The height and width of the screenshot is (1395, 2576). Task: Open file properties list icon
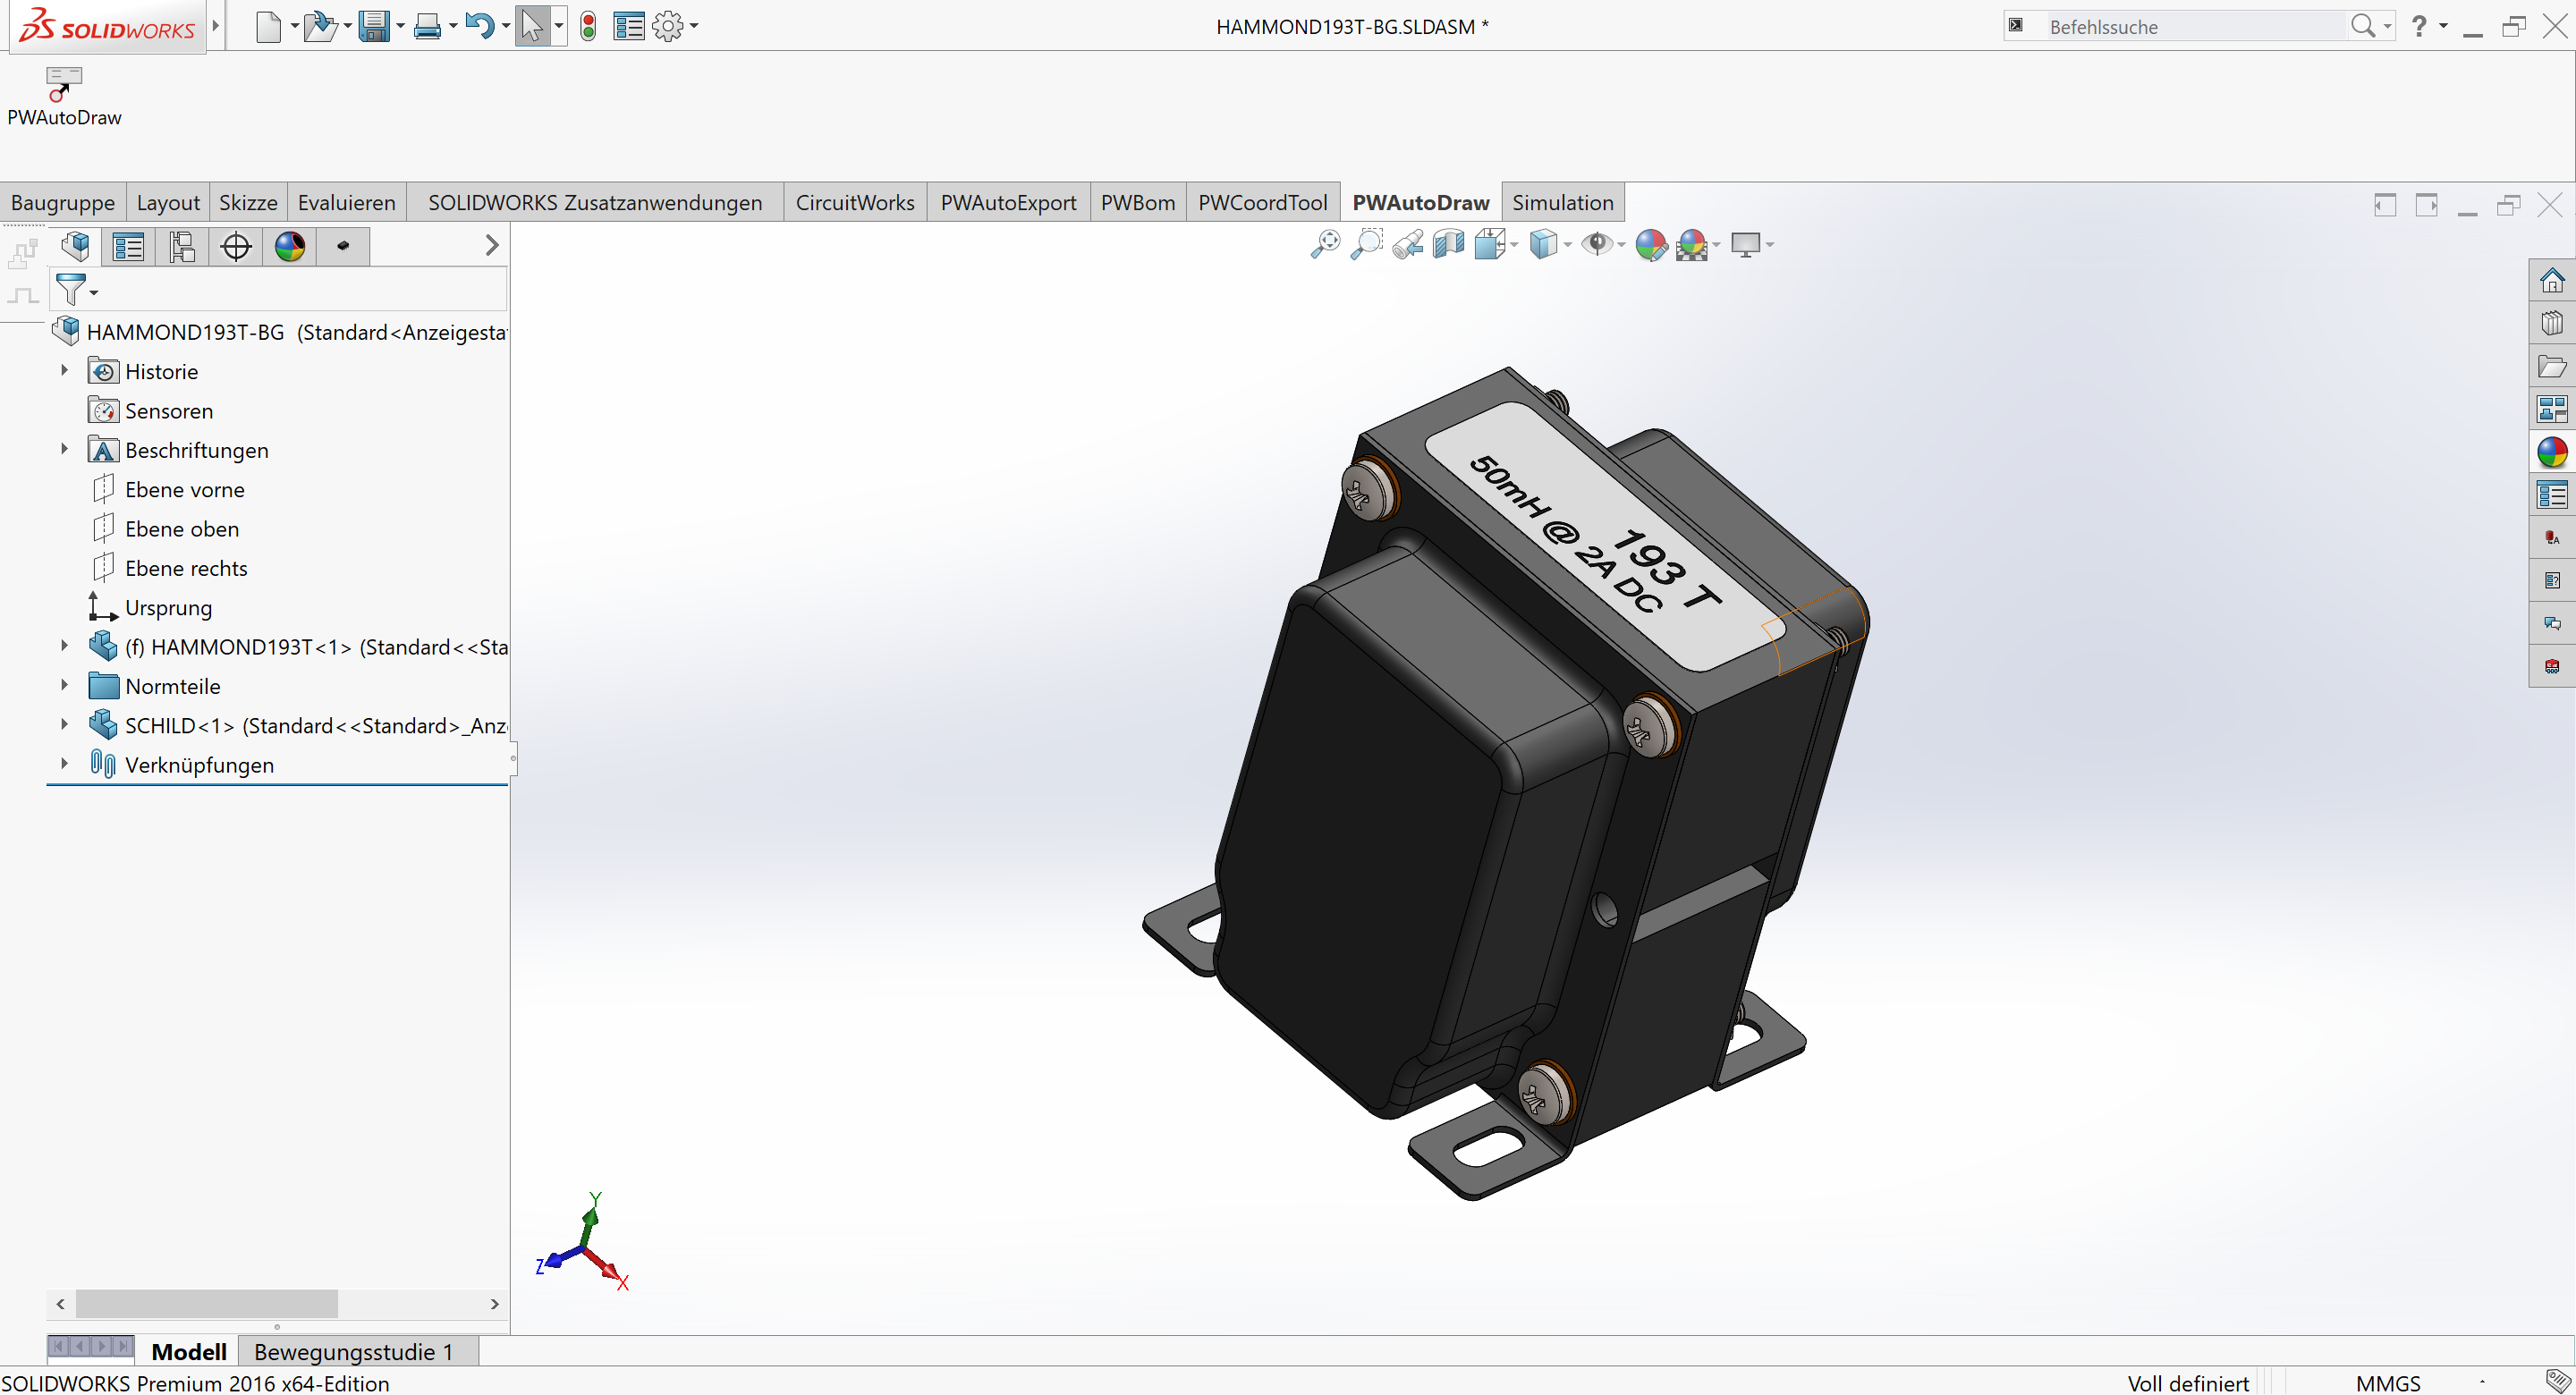pyautogui.click(x=629, y=27)
